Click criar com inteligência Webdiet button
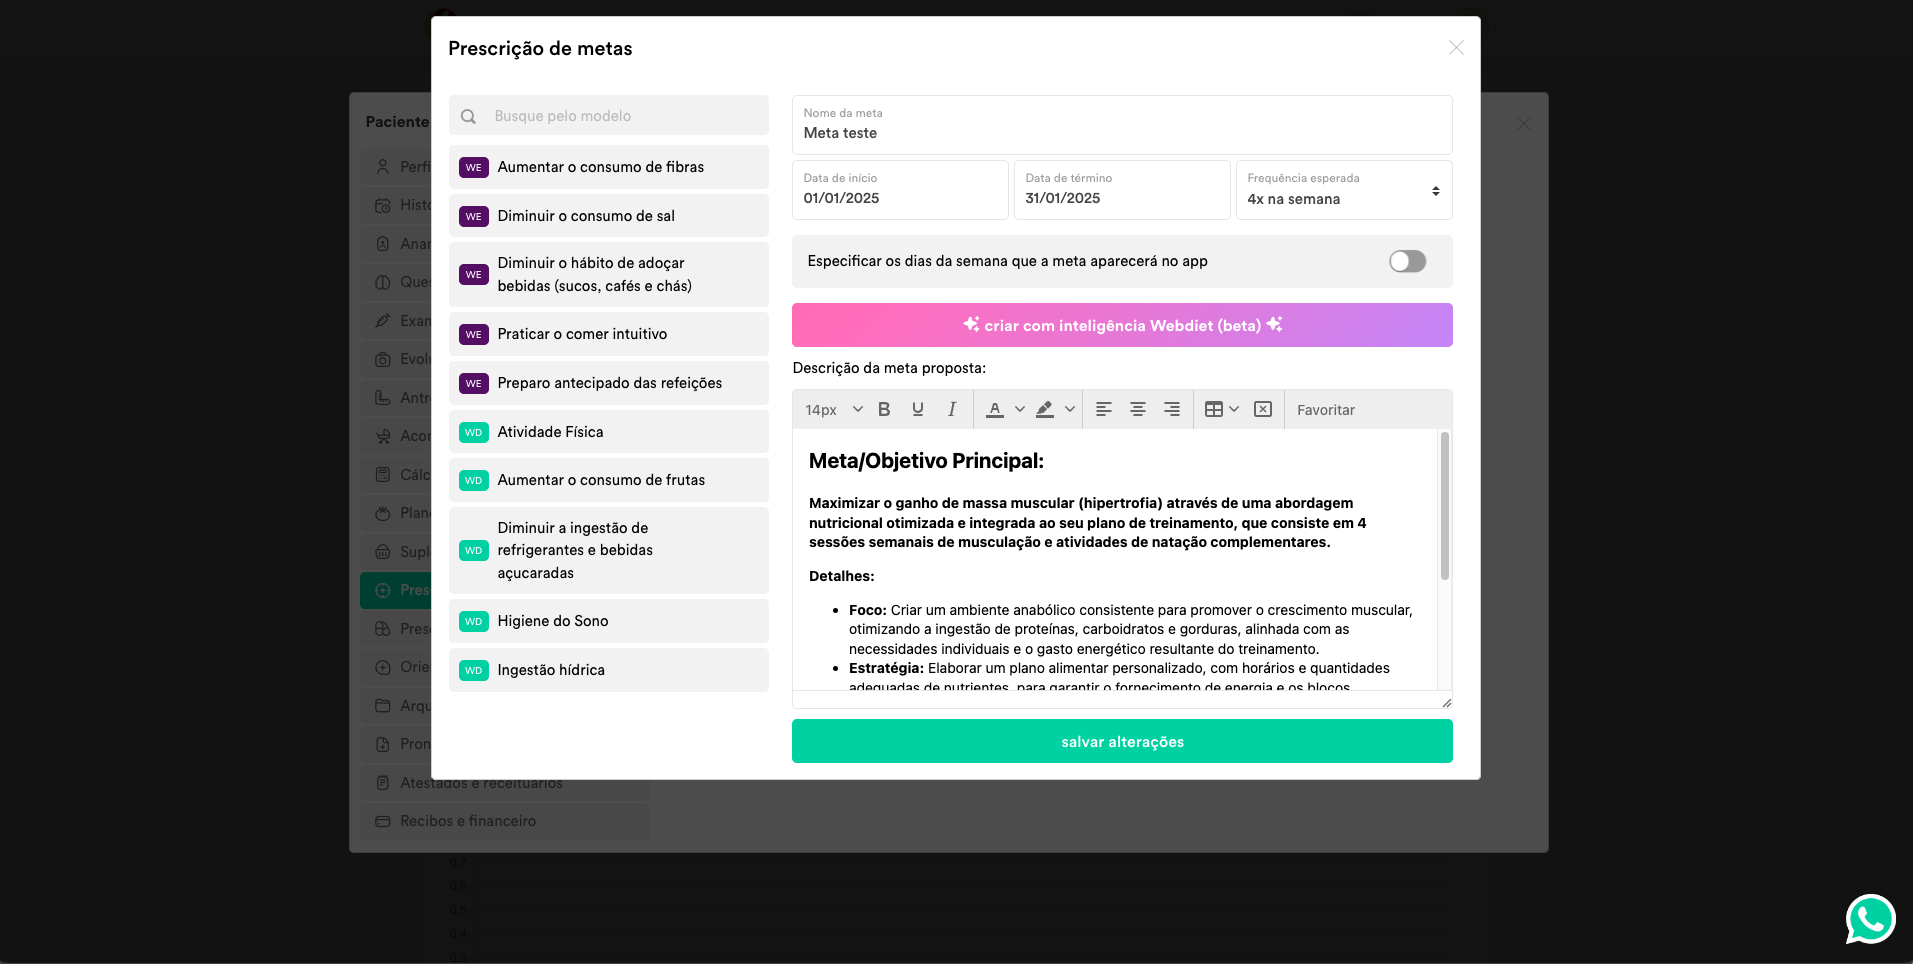 1122,325
